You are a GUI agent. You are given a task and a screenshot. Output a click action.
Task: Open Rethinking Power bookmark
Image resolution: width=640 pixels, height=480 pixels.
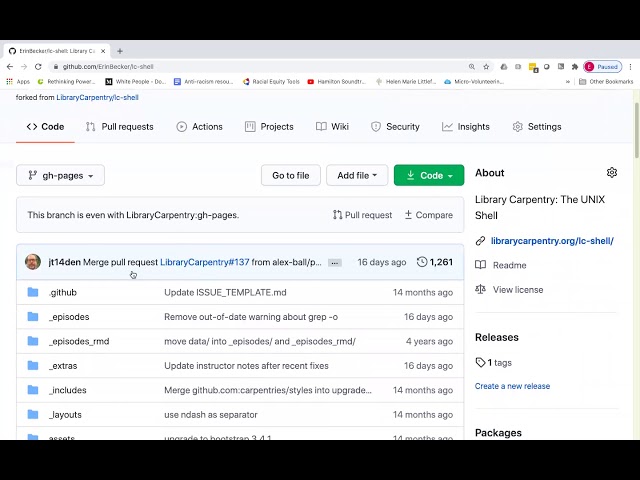coord(66,82)
